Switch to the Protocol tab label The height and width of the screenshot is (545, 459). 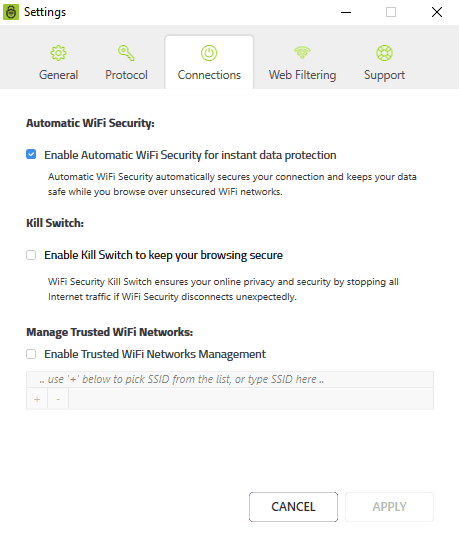pos(126,75)
